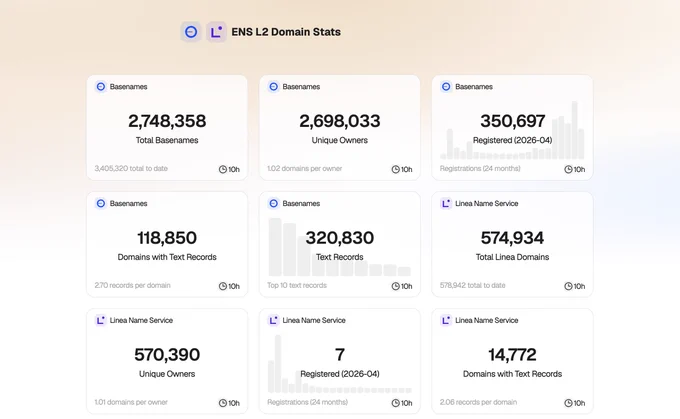Click 'Domains with Text Records' label on Linea card

[512, 374]
